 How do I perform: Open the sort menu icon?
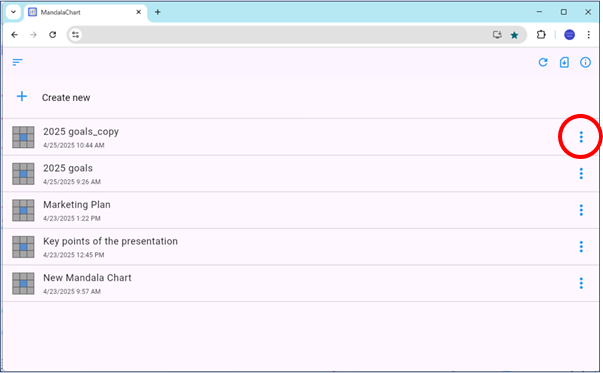point(17,62)
